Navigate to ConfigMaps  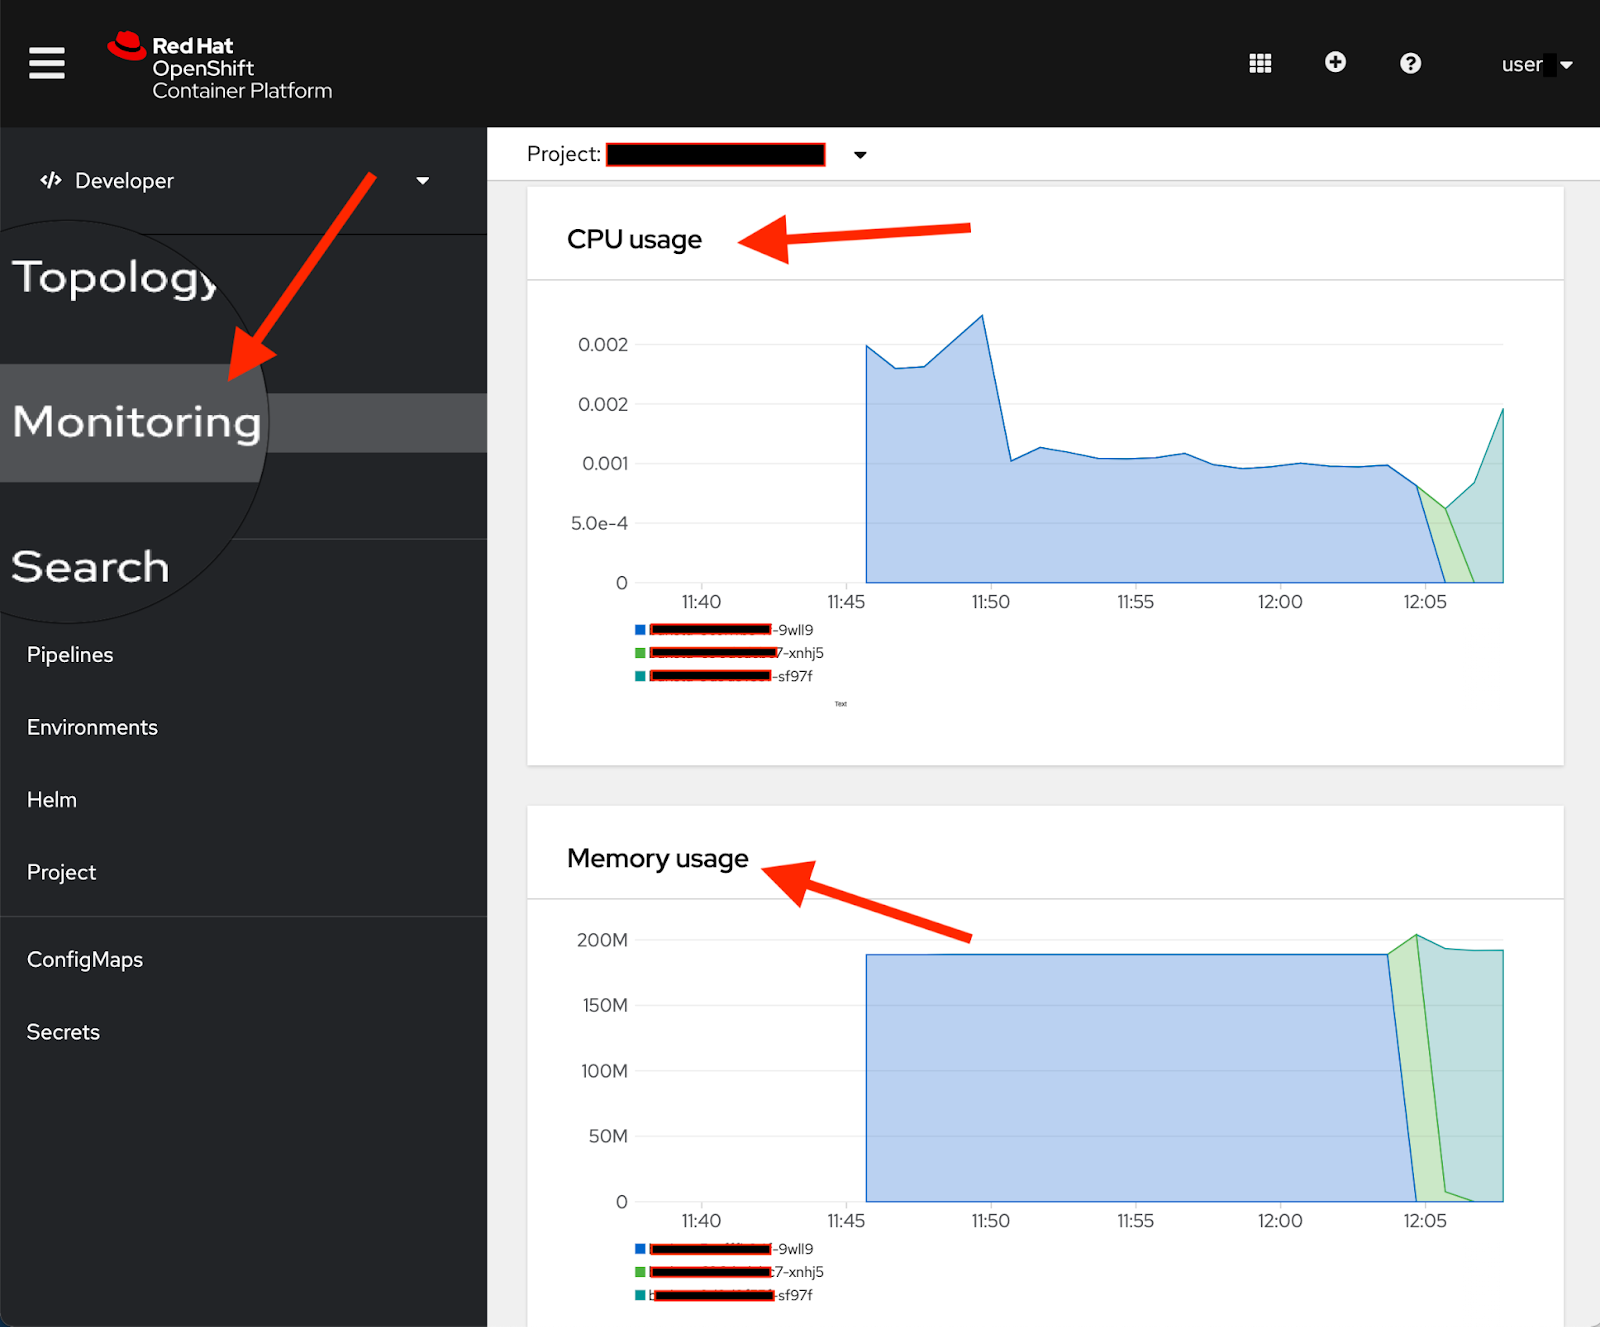click(85, 958)
